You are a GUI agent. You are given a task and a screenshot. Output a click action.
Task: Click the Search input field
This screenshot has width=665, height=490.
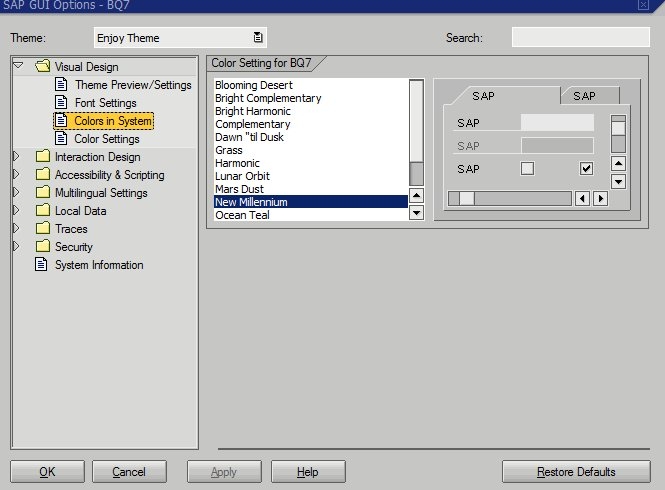point(581,37)
